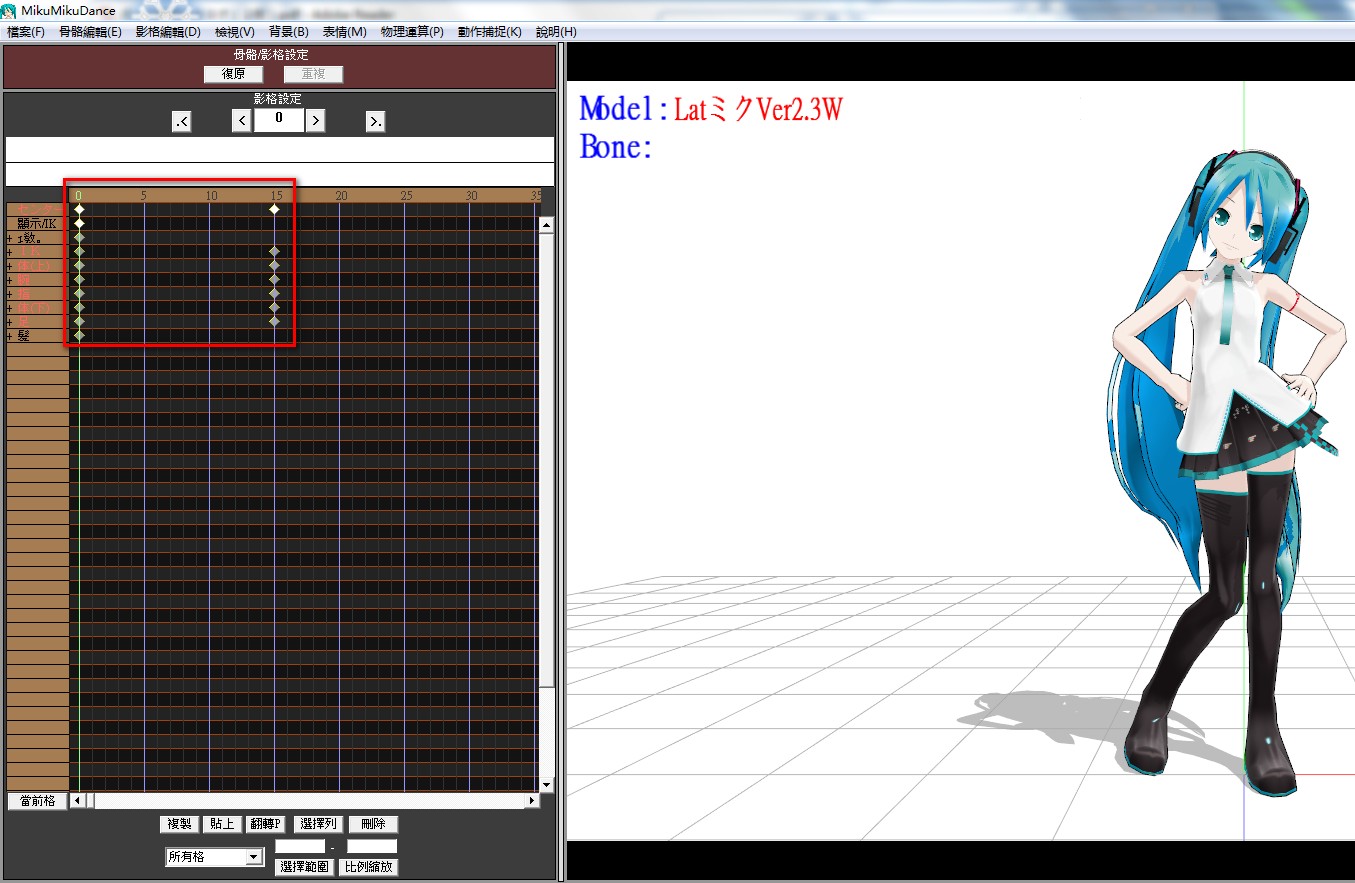Expand the 体(下) bone group
1355x883 pixels.
click(10, 308)
